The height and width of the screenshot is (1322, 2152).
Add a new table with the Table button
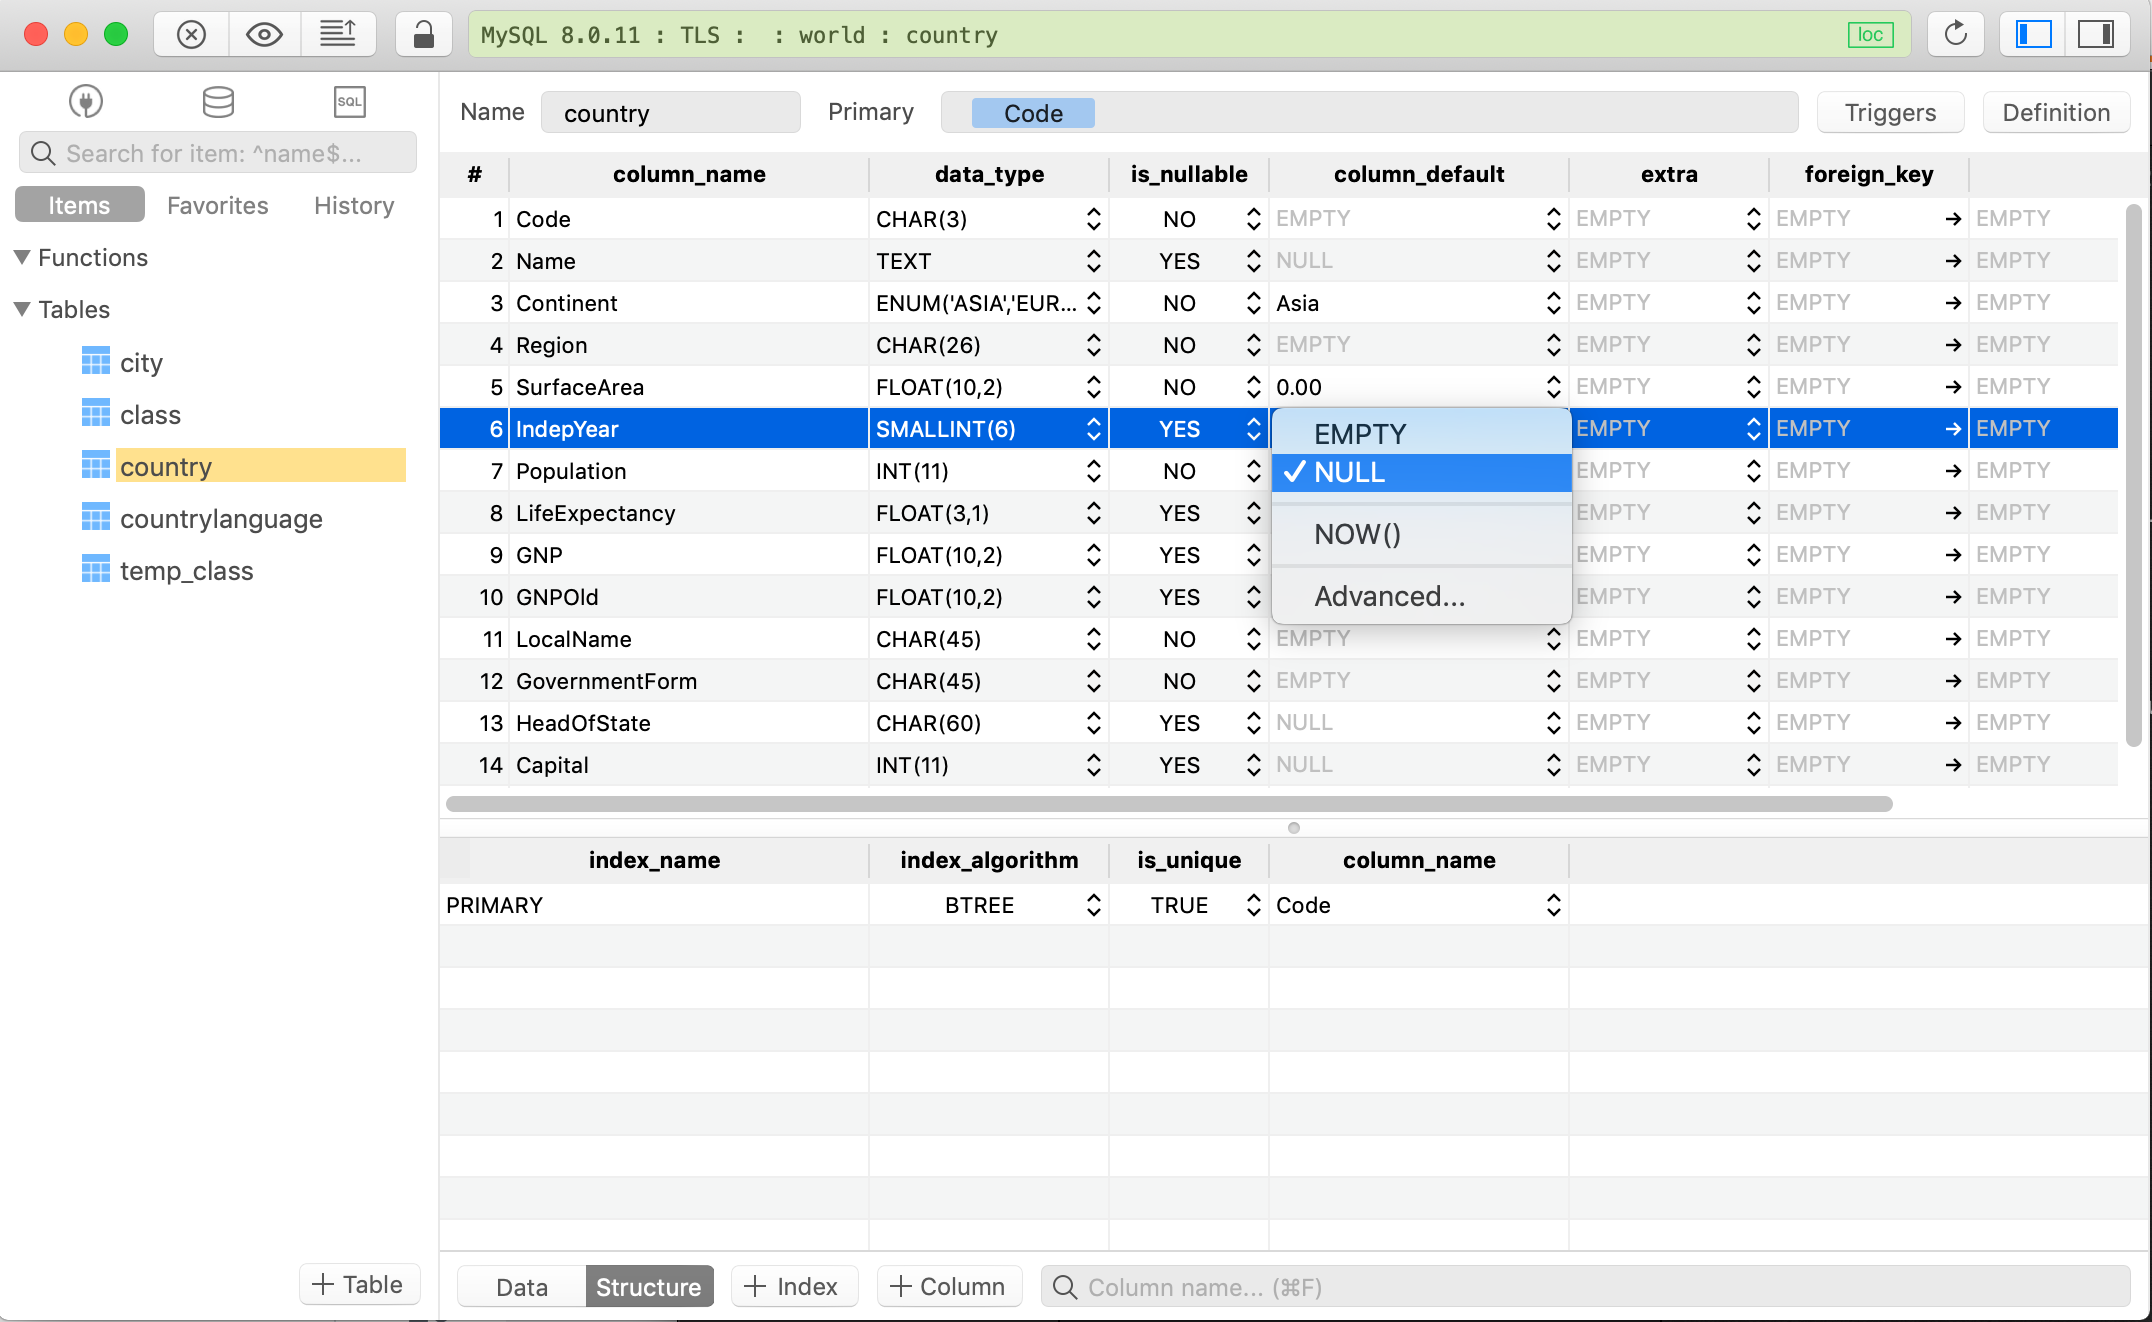point(359,1284)
